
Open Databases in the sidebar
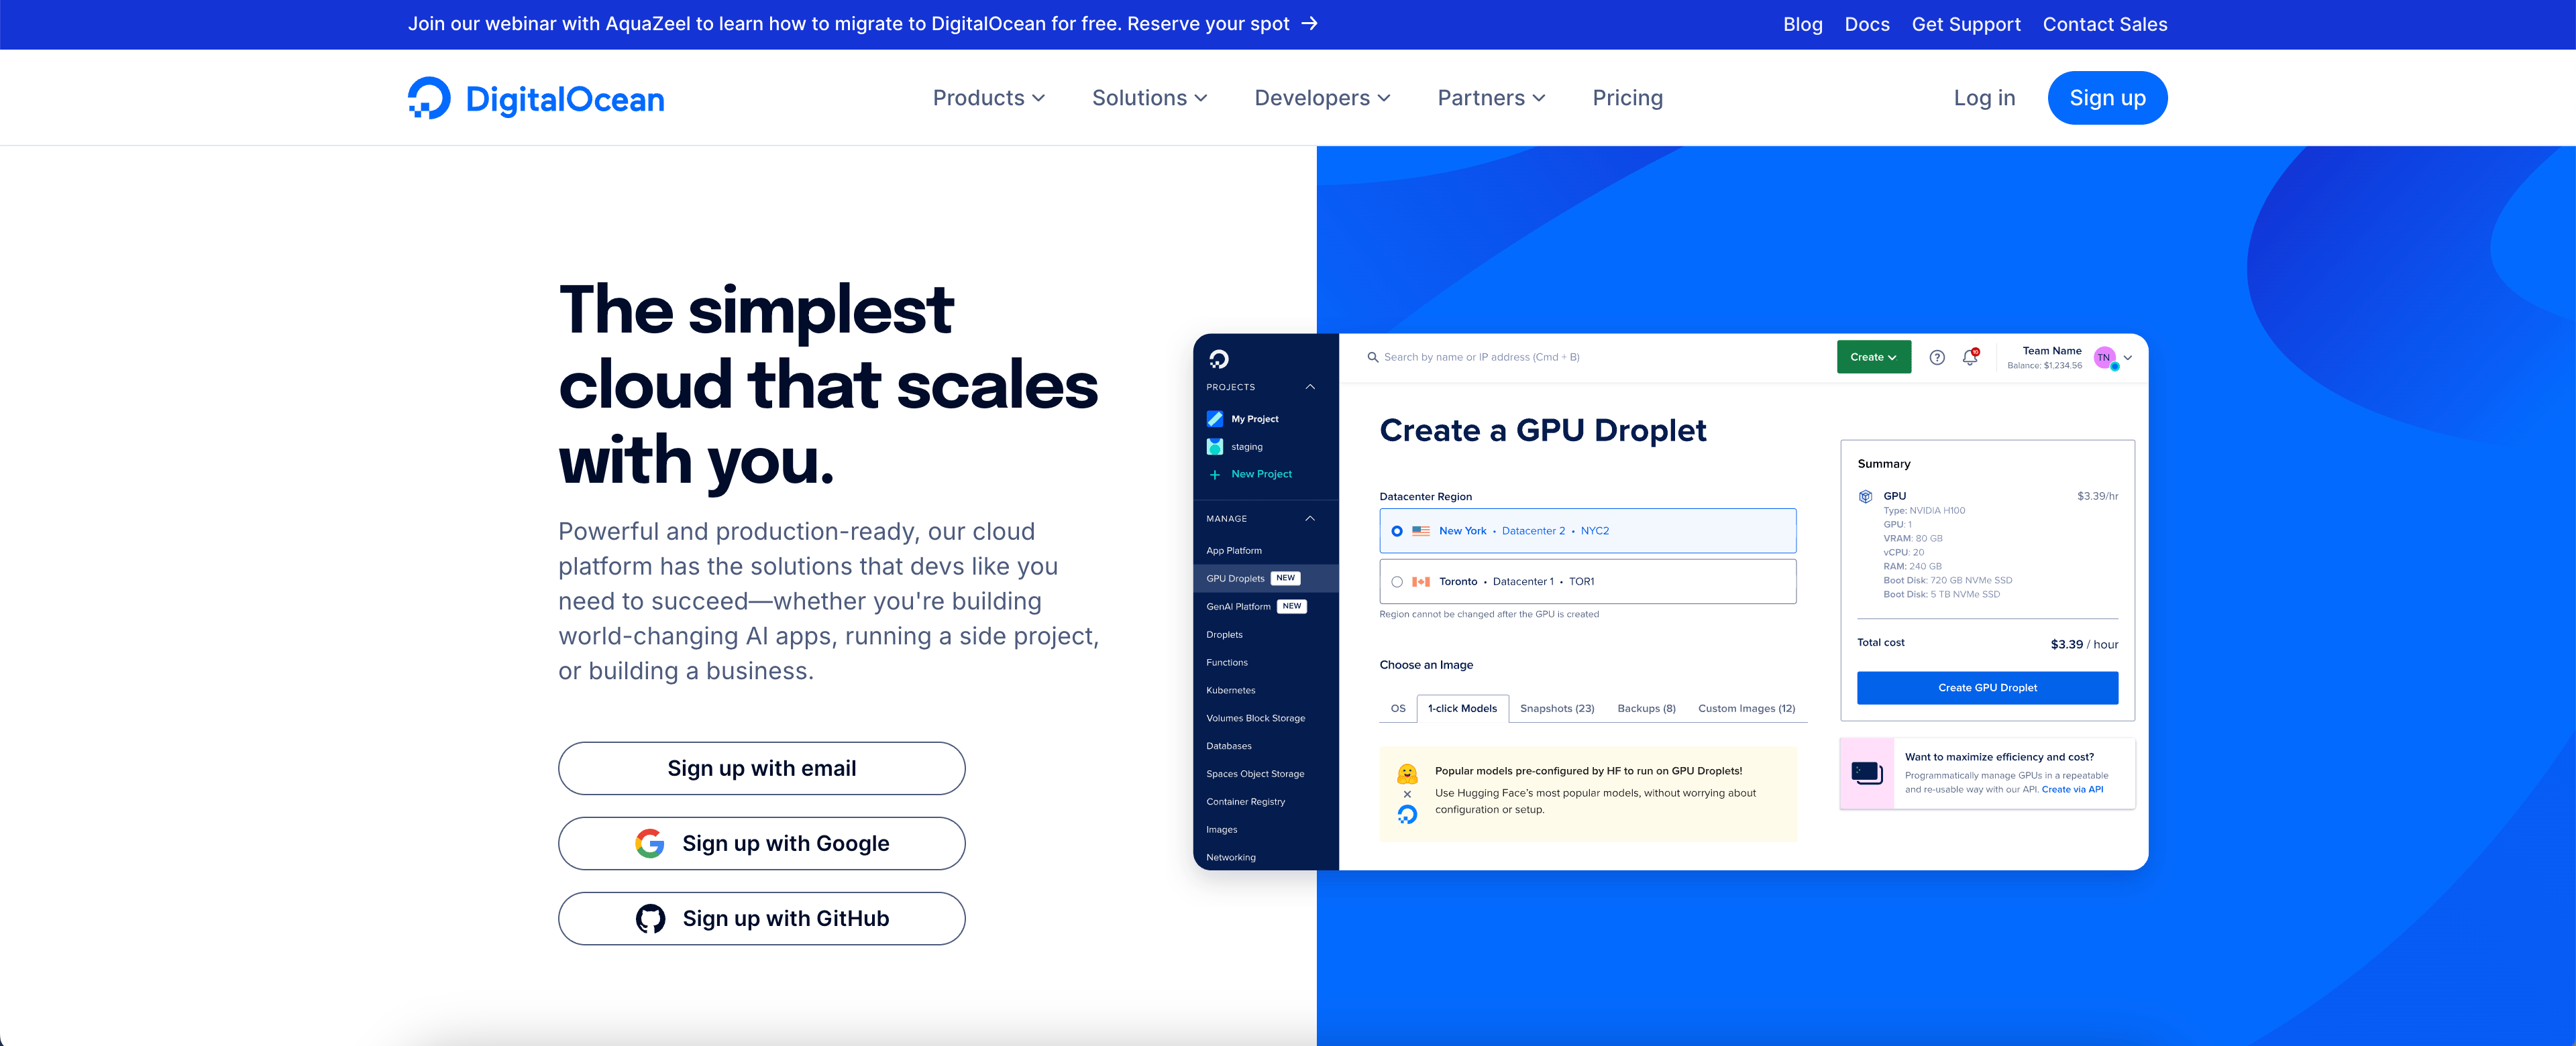pyautogui.click(x=1229, y=747)
